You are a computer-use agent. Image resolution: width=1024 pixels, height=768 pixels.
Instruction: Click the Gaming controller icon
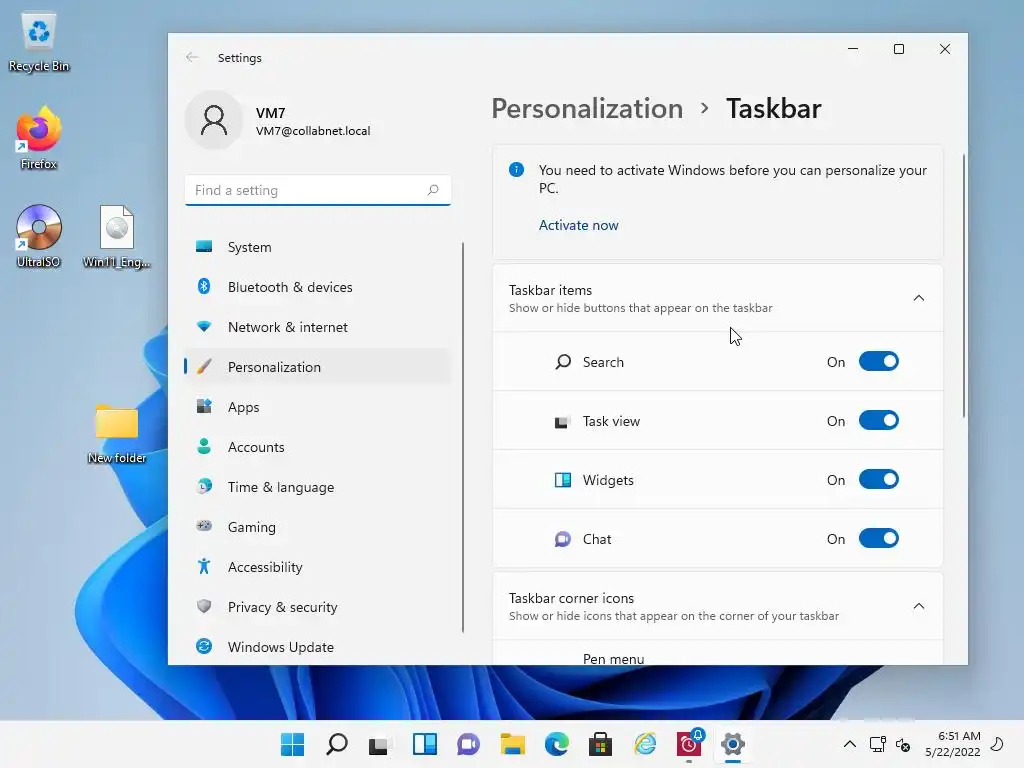pyautogui.click(x=204, y=526)
